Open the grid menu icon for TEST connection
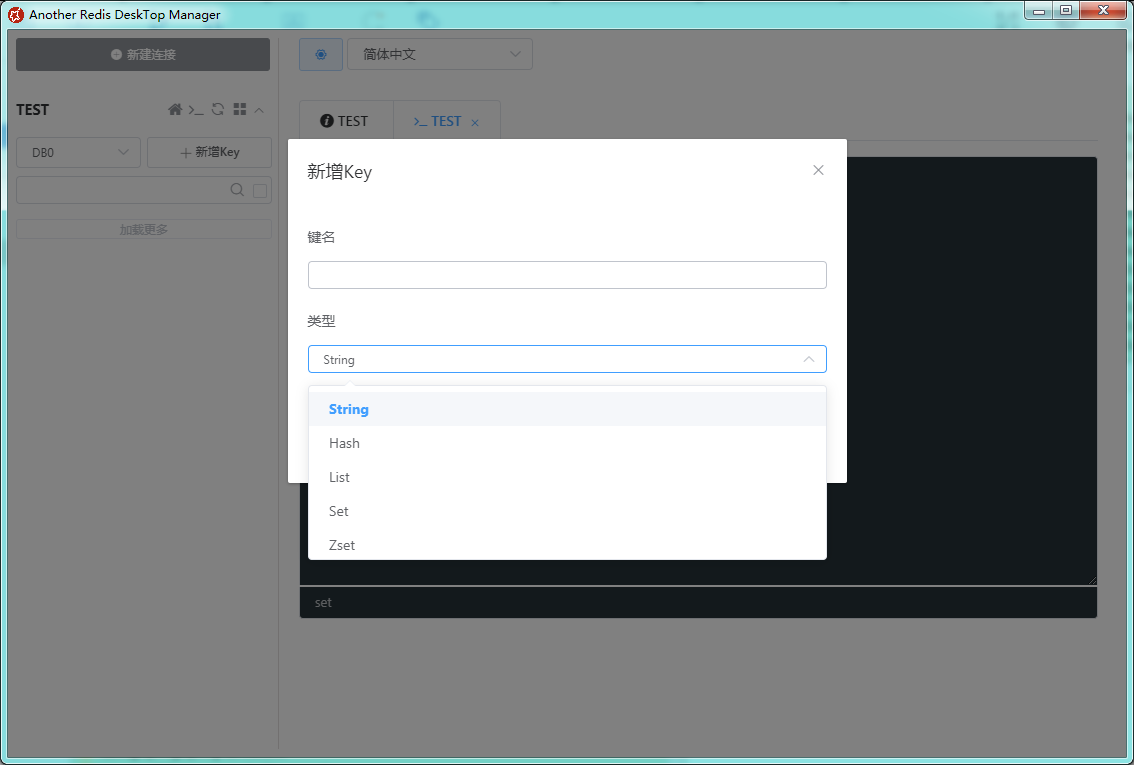This screenshot has width=1134, height=765. click(239, 109)
